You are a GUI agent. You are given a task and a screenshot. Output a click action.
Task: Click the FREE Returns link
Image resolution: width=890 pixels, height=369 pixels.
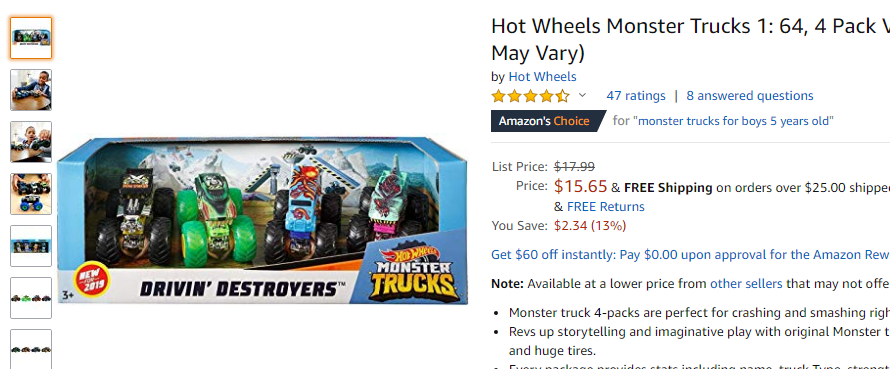tap(606, 207)
